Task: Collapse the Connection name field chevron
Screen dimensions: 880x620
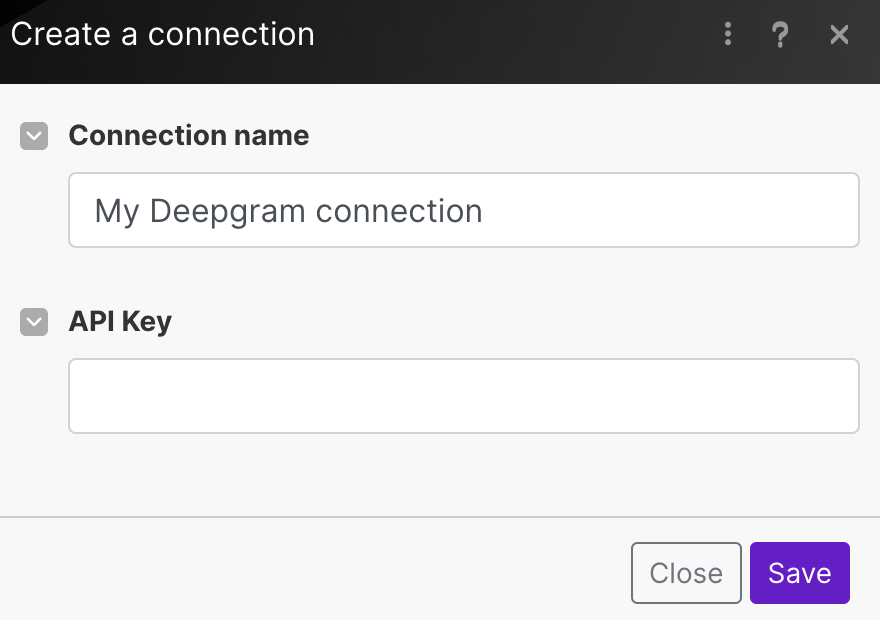Action: (x=34, y=136)
